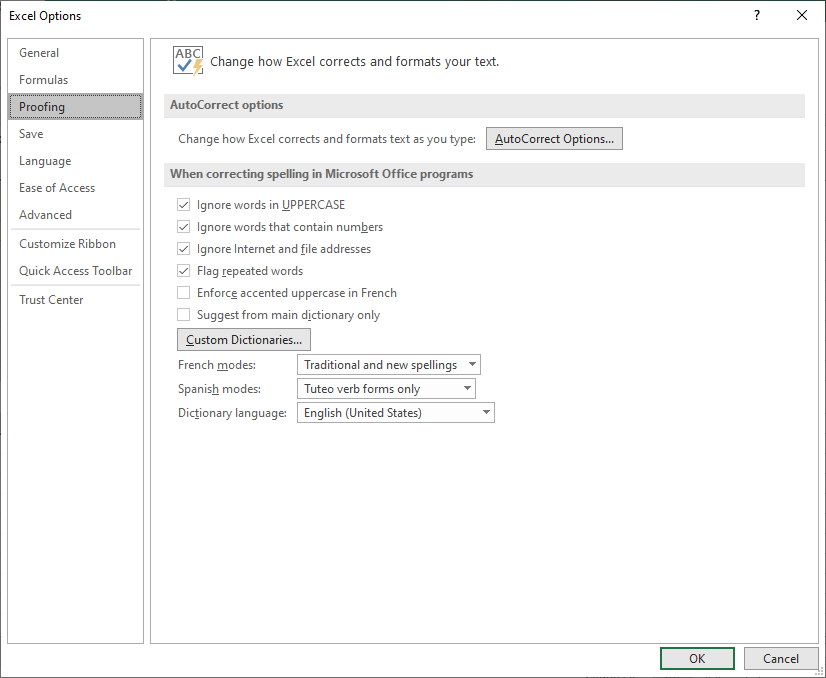The height and width of the screenshot is (678, 826).
Task: Close the Excel Options dialog
Action: [801, 15]
